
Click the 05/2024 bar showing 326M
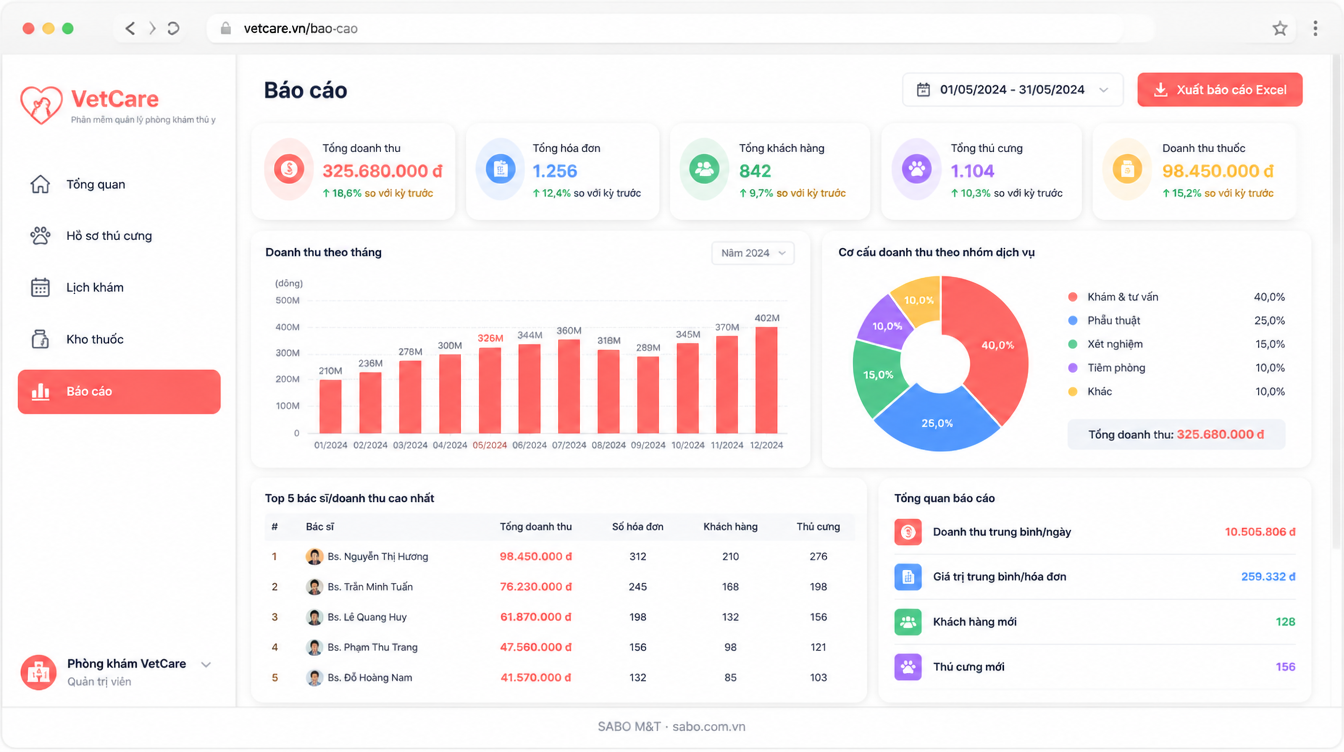point(490,390)
